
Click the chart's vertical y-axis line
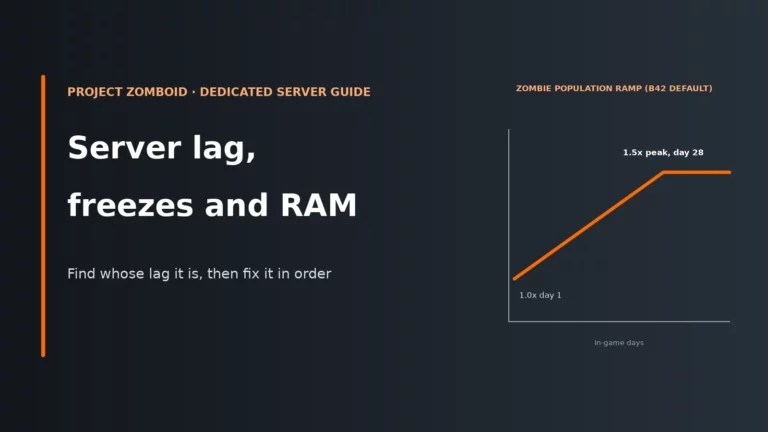pos(509,225)
